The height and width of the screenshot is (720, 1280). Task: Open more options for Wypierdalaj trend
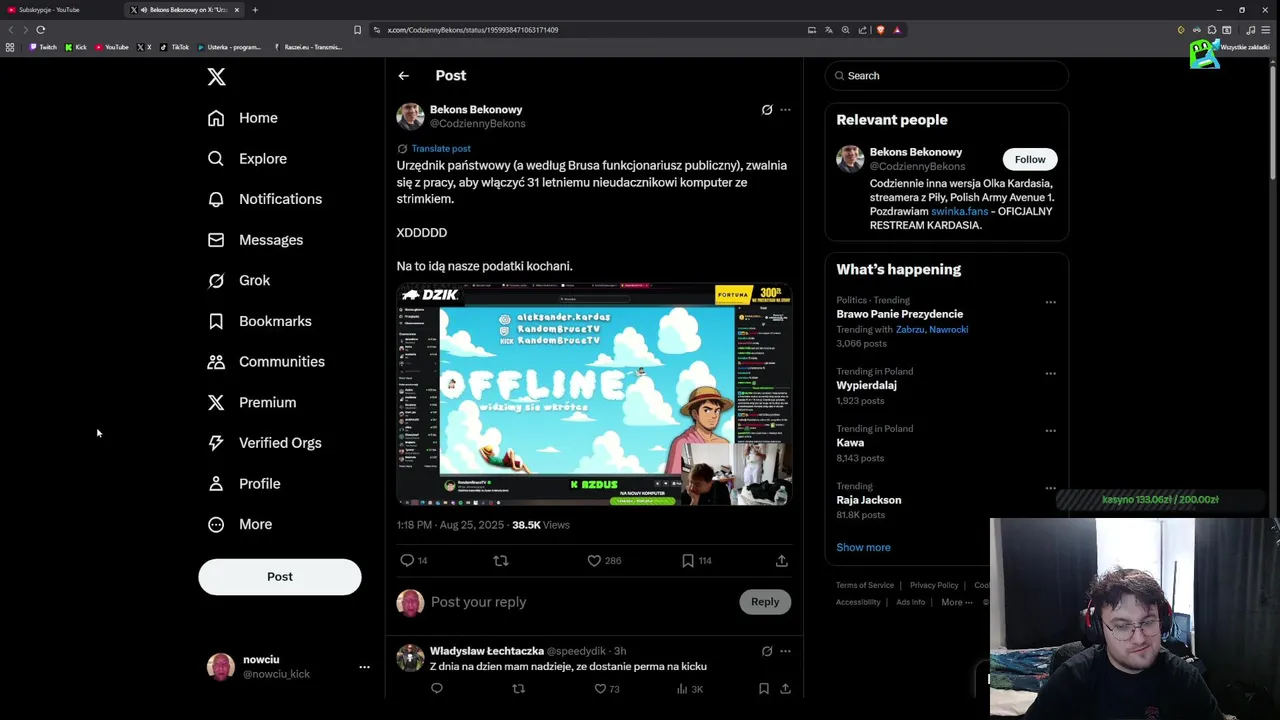pos(1050,374)
